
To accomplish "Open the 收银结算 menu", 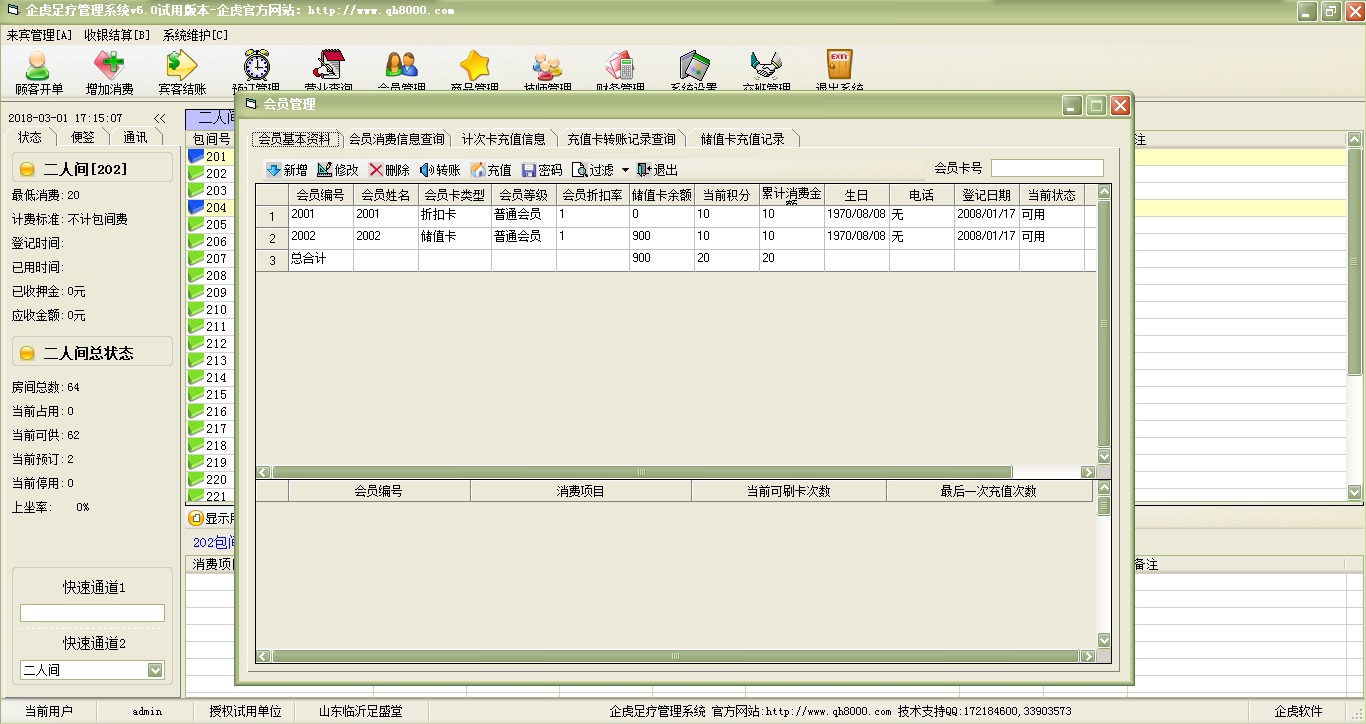I will pyautogui.click(x=117, y=35).
